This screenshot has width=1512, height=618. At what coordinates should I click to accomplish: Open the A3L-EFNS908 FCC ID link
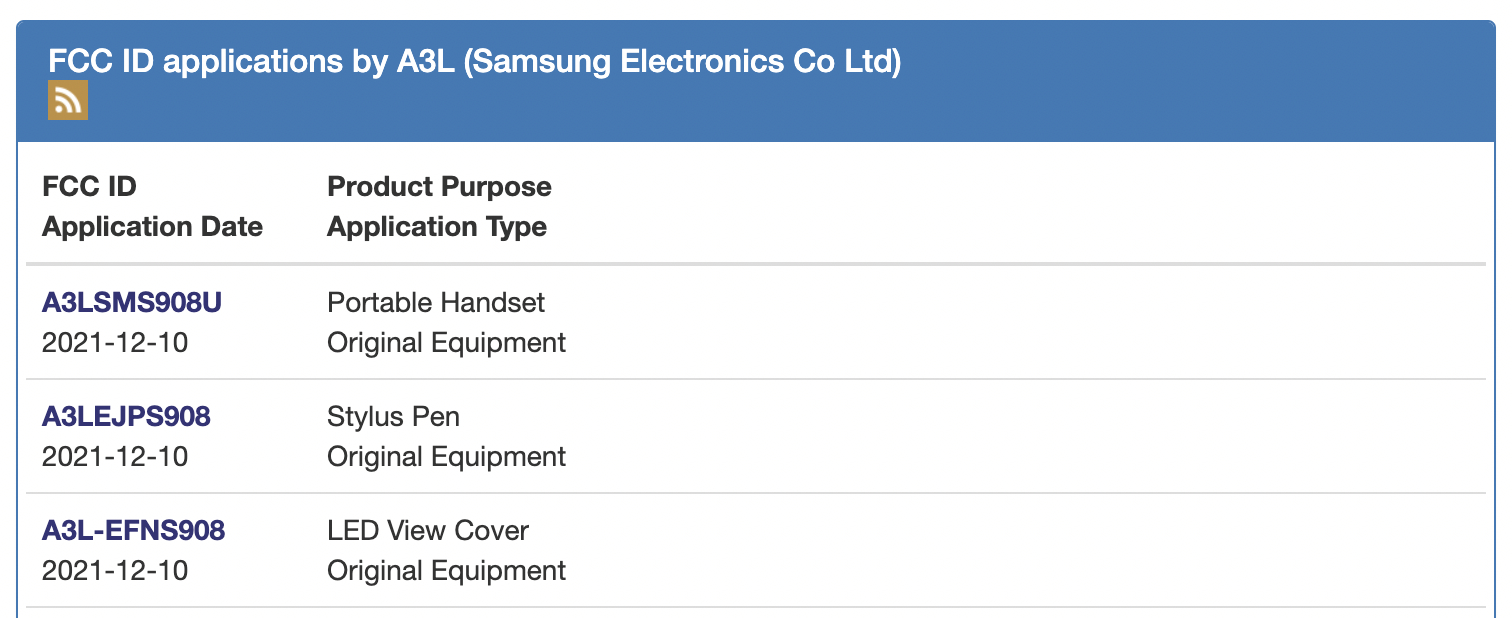134,530
